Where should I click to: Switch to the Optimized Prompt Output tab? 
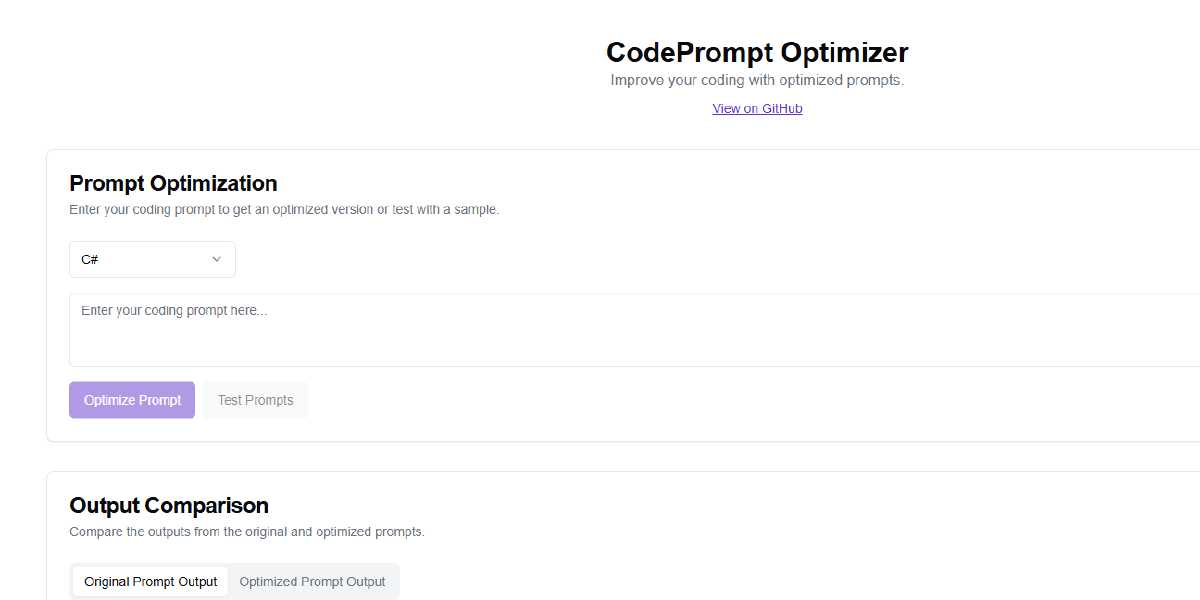[313, 581]
